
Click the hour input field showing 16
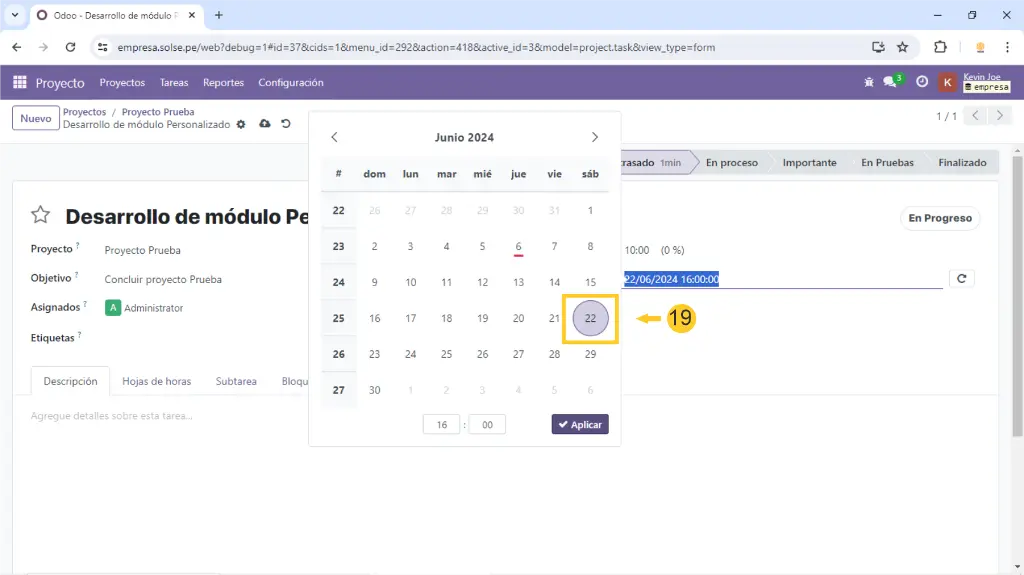pyautogui.click(x=441, y=425)
